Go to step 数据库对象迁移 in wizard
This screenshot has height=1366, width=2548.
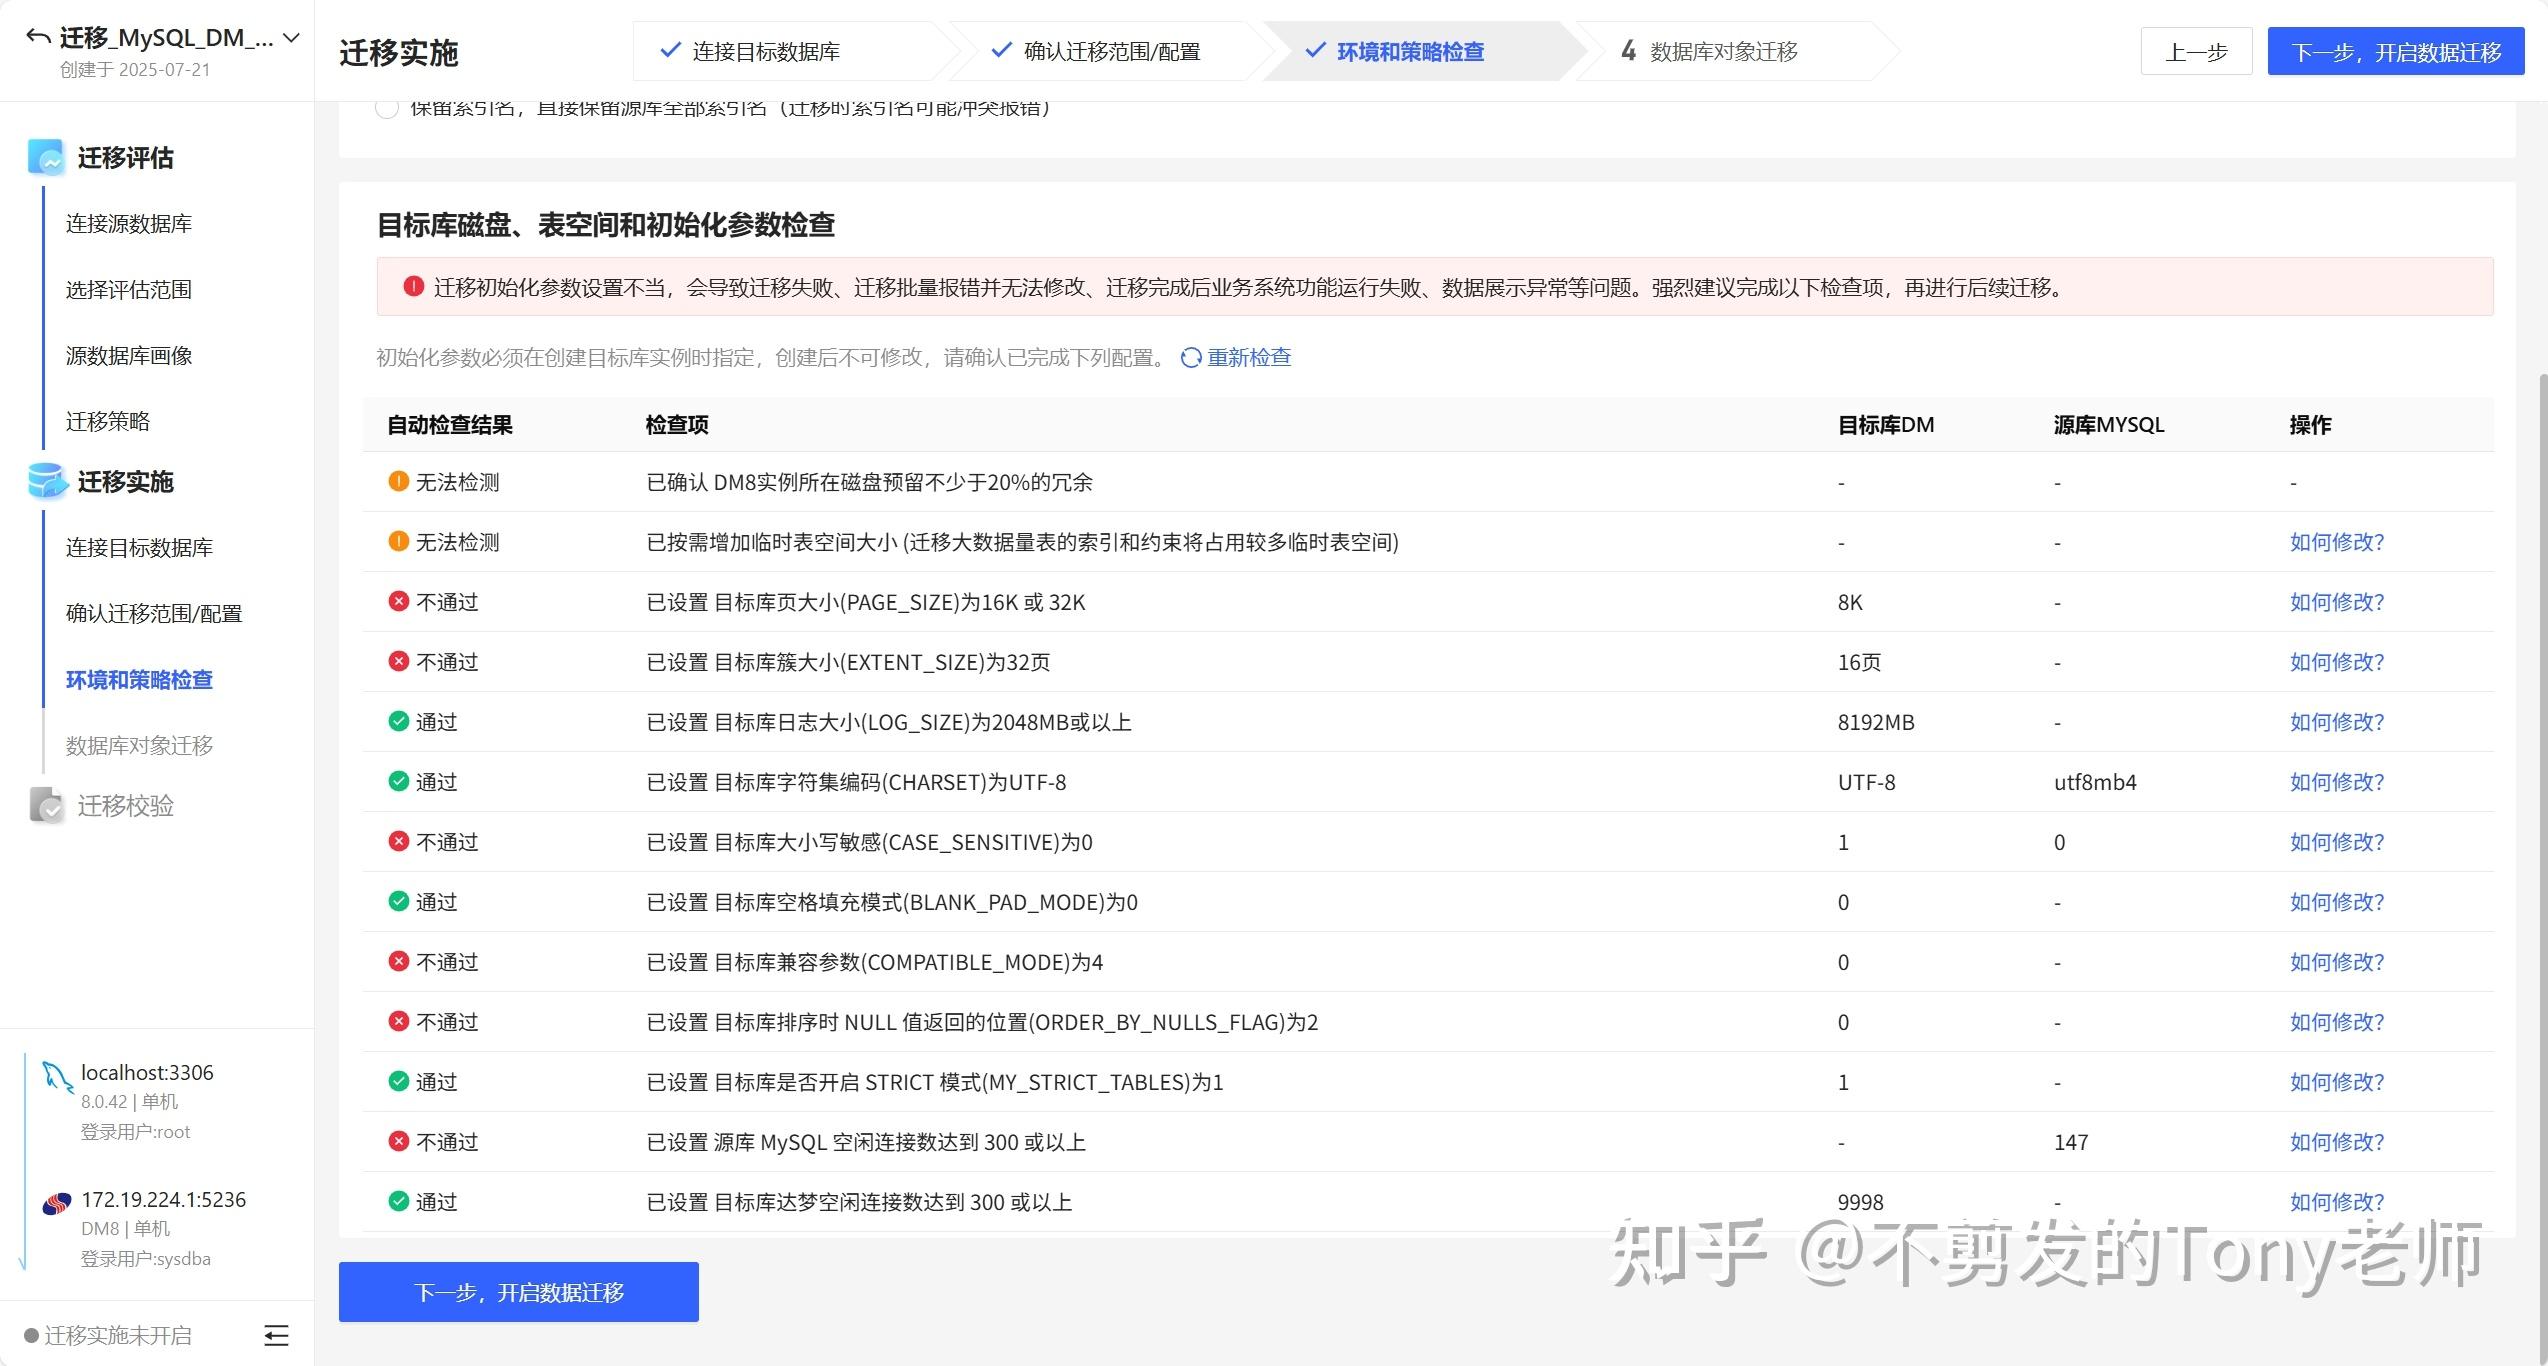1722,52
